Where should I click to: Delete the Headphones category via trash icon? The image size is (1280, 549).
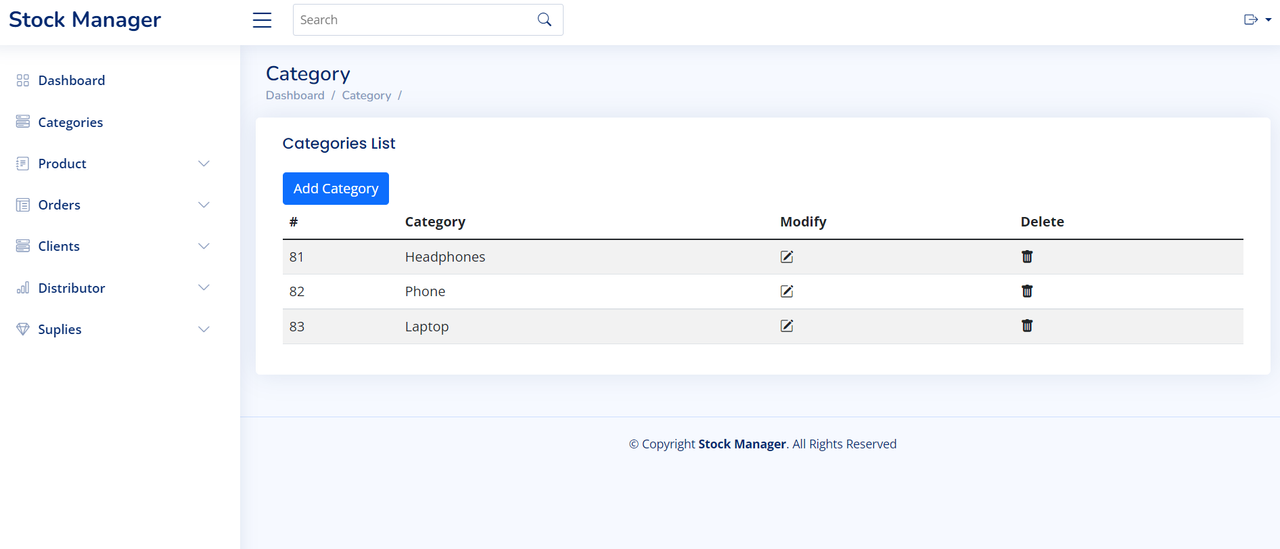[x=1027, y=257]
